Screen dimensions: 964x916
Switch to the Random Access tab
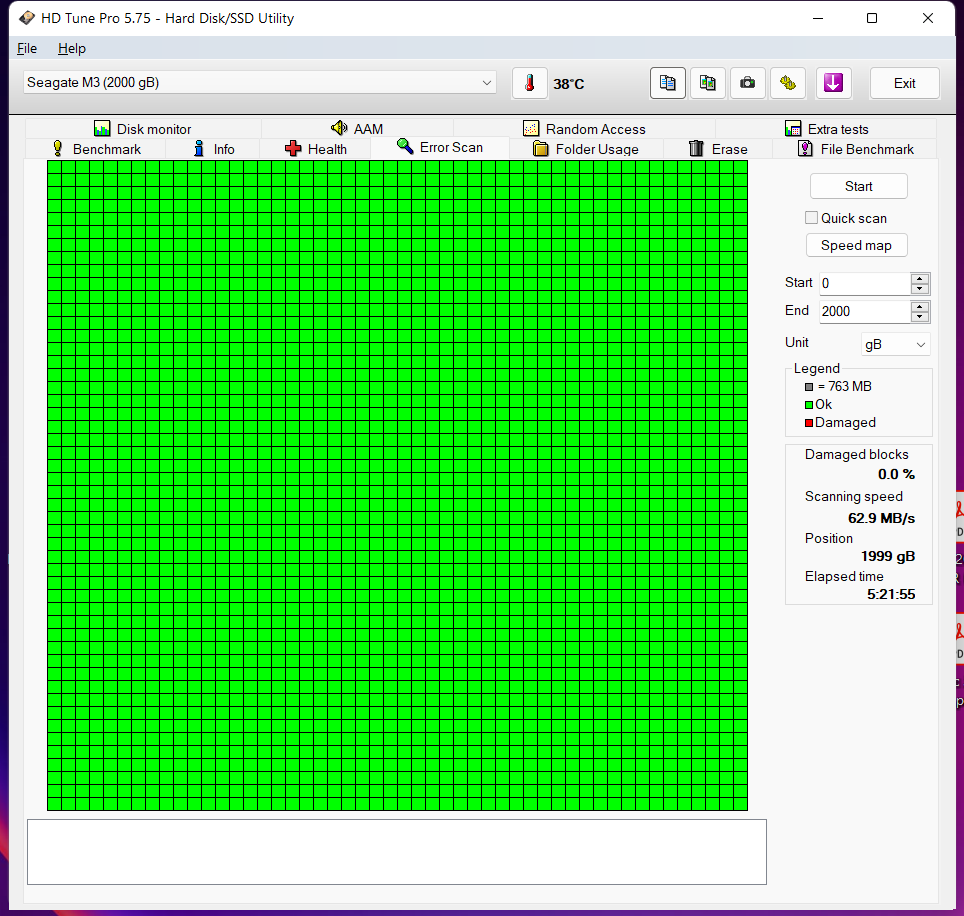click(x=584, y=128)
